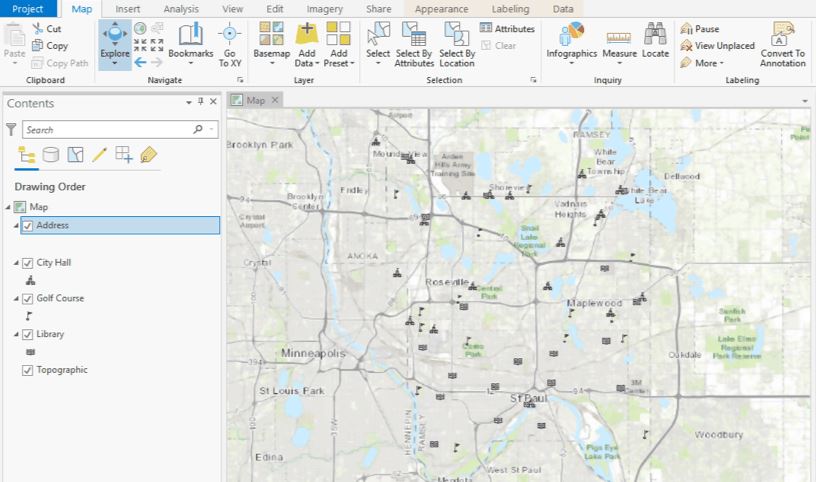The width and height of the screenshot is (816, 482).
Task: Open the Imagery ribbon tab
Action: (325, 9)
